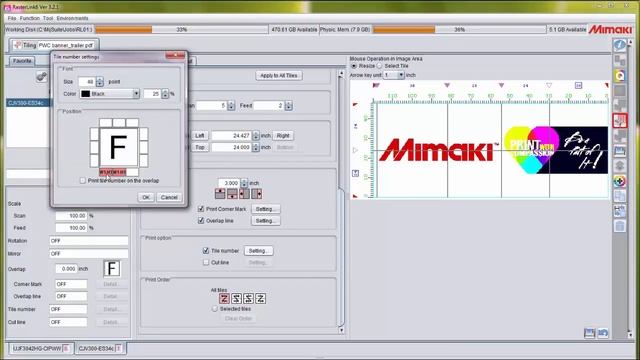
Task: Adjust the 24.000 inch height stepper
Action: 256,147
